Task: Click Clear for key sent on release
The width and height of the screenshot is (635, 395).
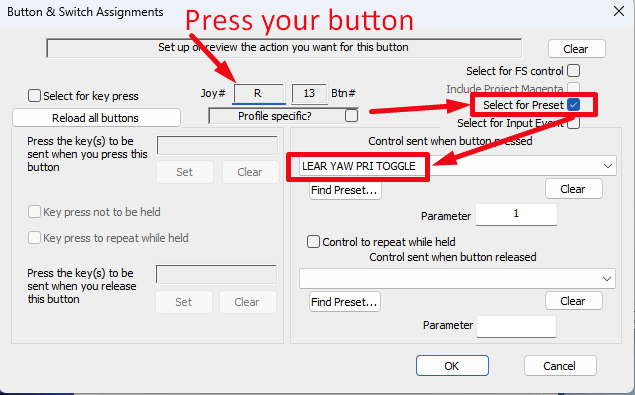Action: point(247,302)
